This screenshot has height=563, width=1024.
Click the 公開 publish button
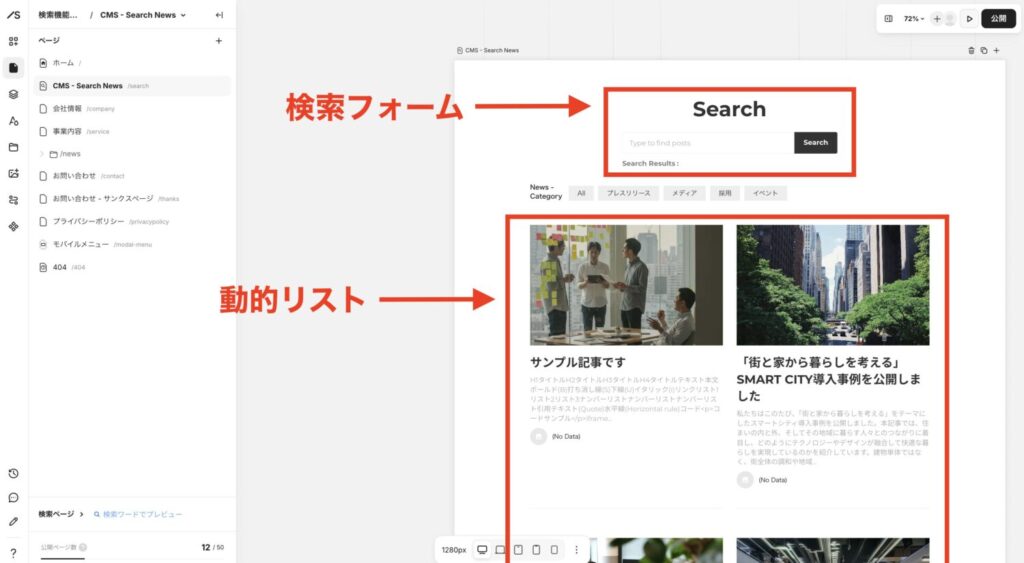(998, 18)
